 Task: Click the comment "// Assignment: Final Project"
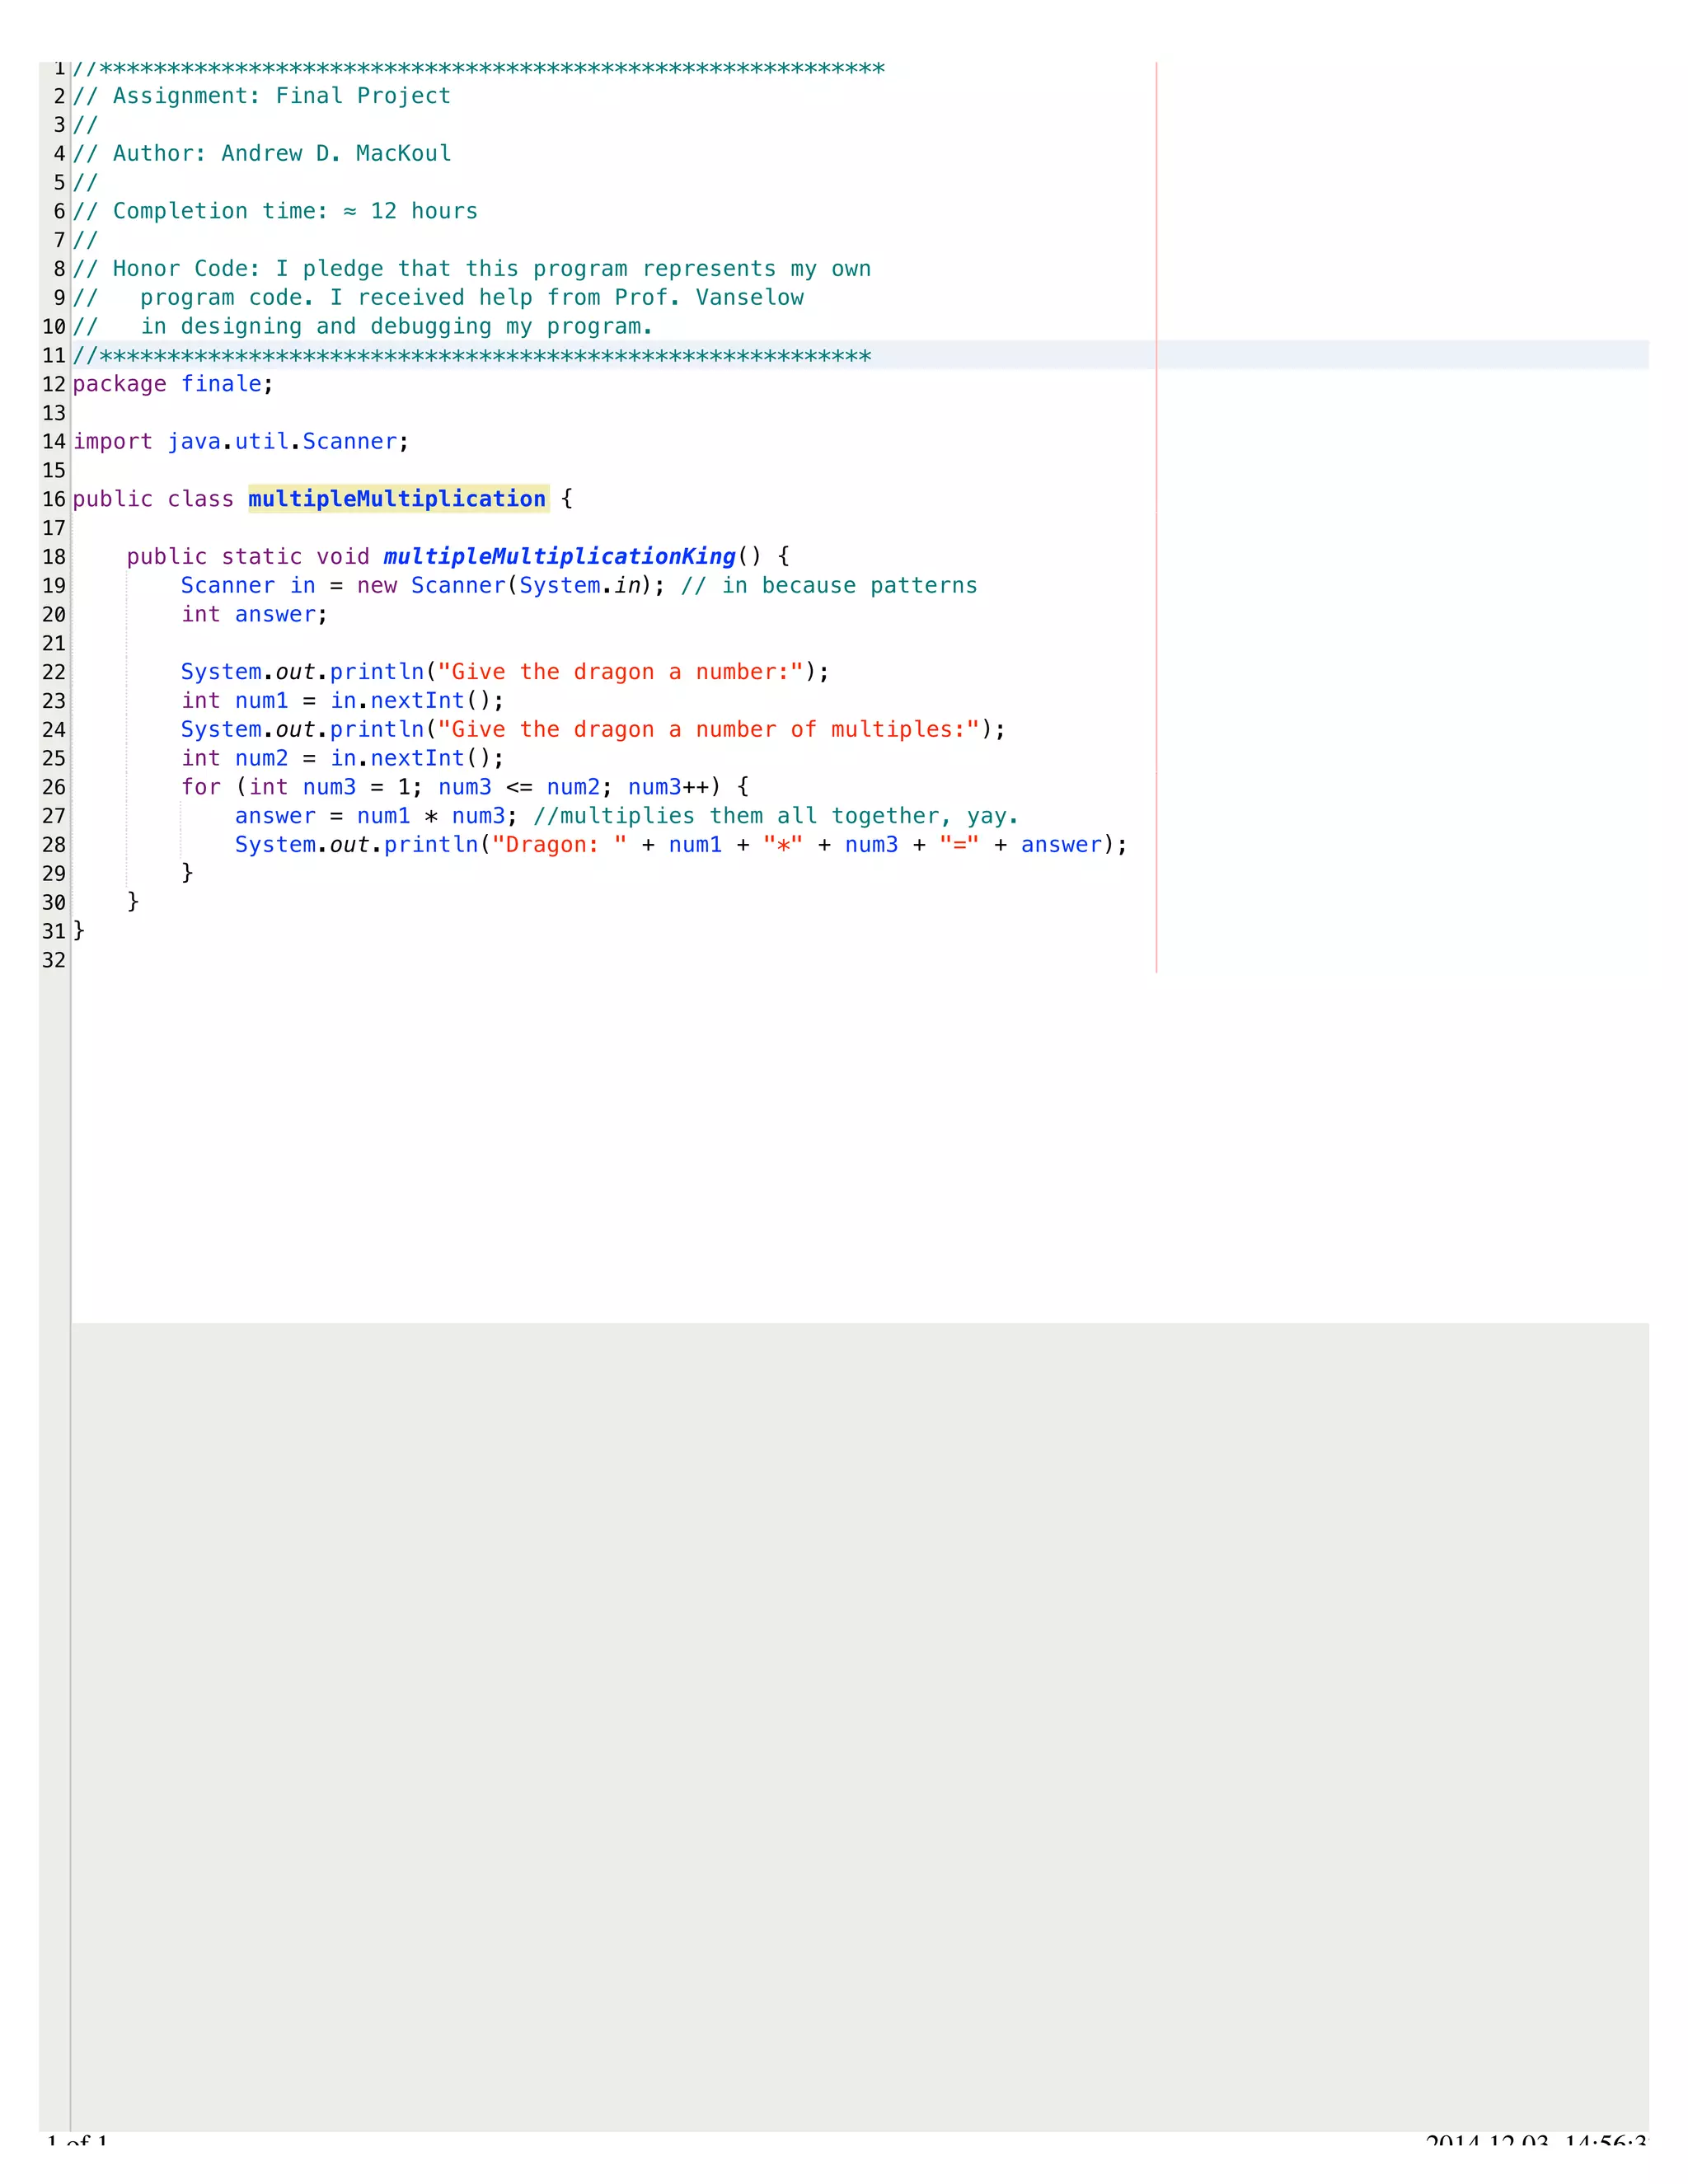[x=262, y=96]
